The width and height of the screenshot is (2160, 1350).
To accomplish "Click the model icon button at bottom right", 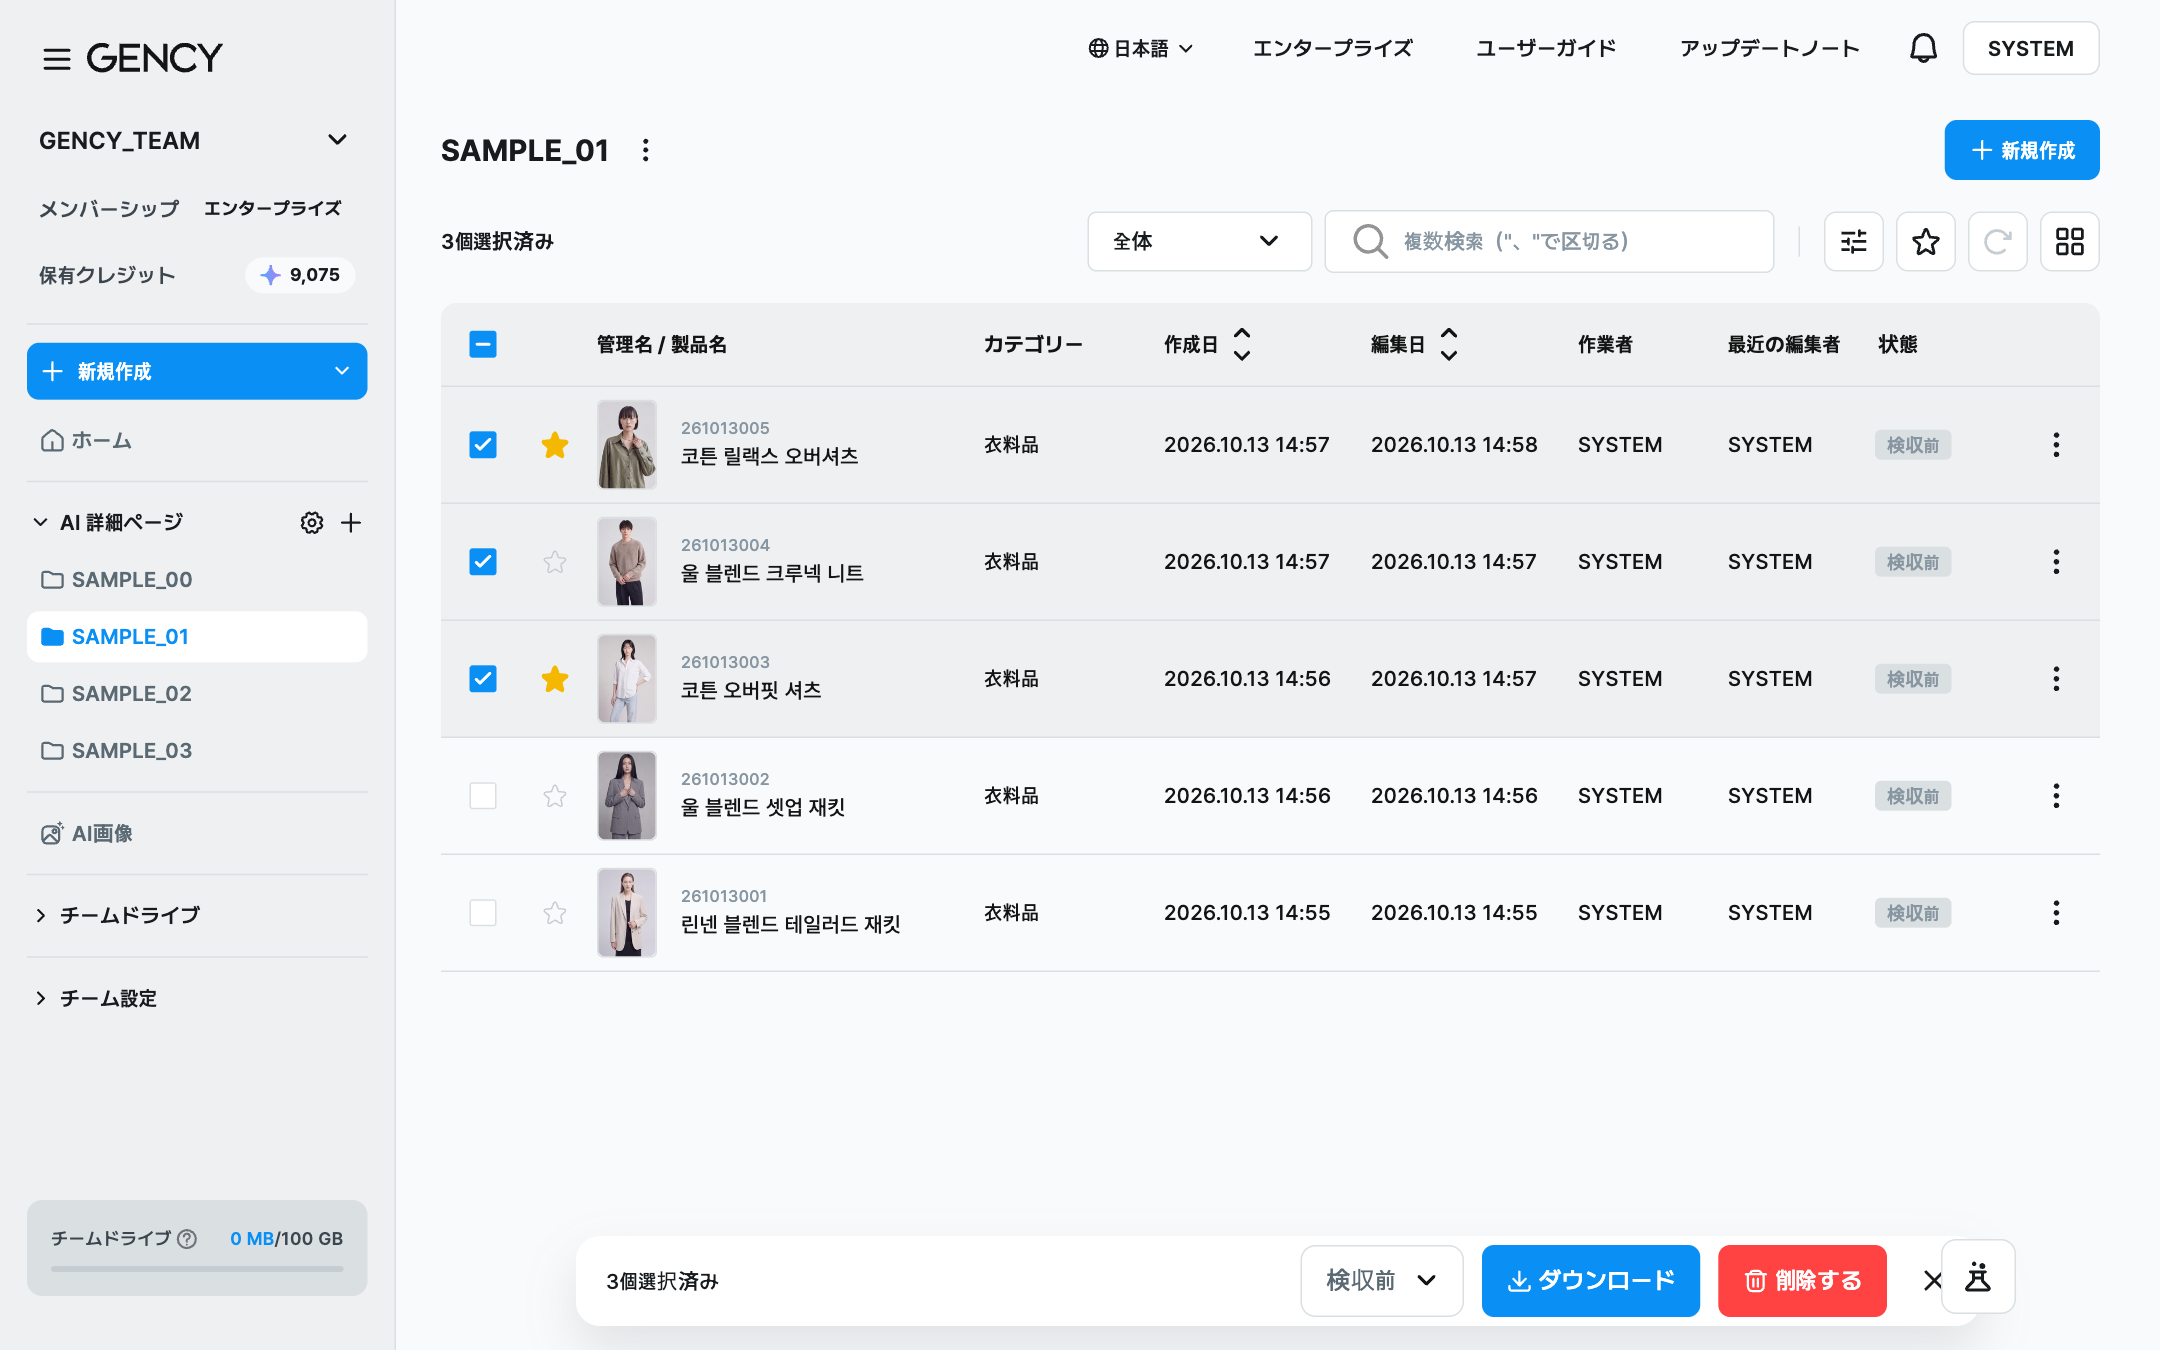I will [x=1978, y=1277].
